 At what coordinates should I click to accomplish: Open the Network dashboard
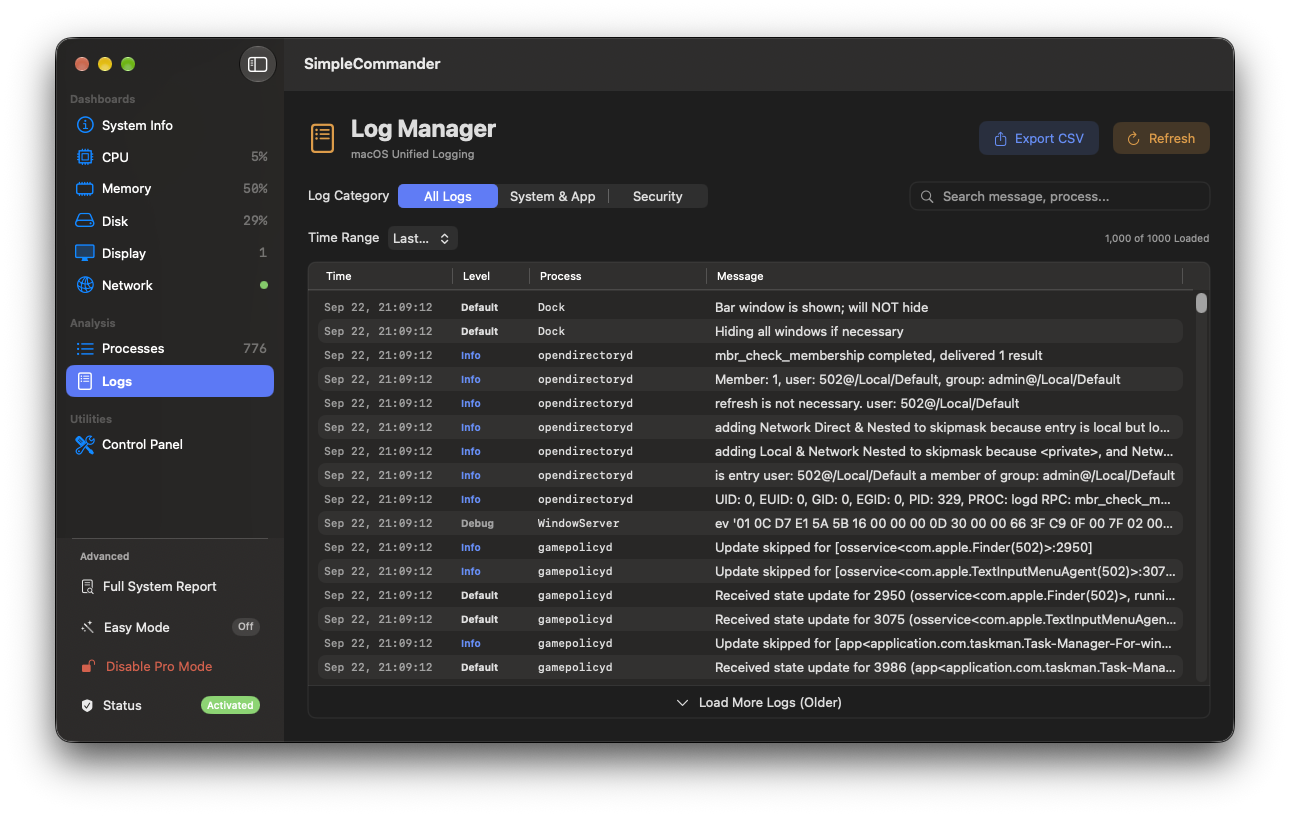[x=170, y=285]
